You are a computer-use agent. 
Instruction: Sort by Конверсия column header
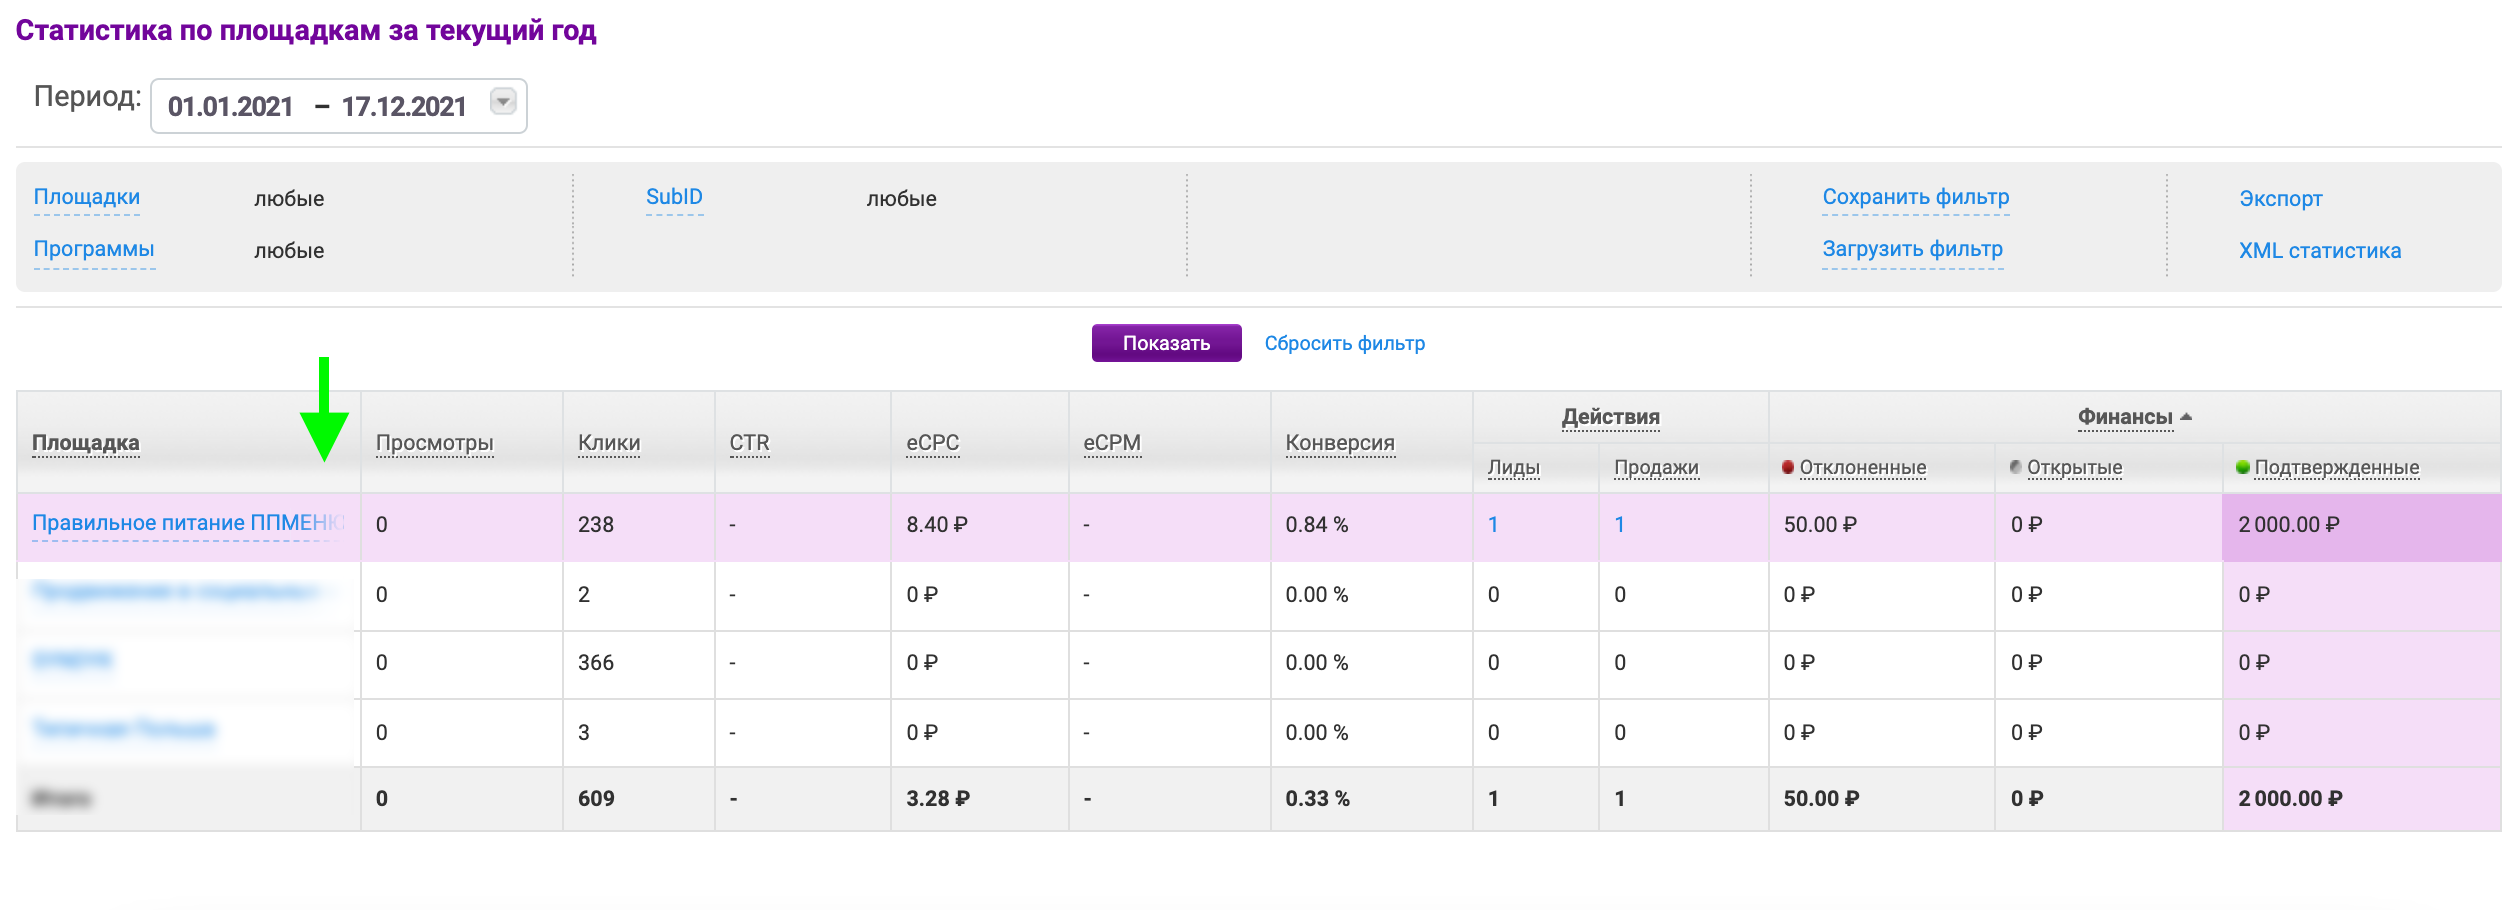[1339, 442]
